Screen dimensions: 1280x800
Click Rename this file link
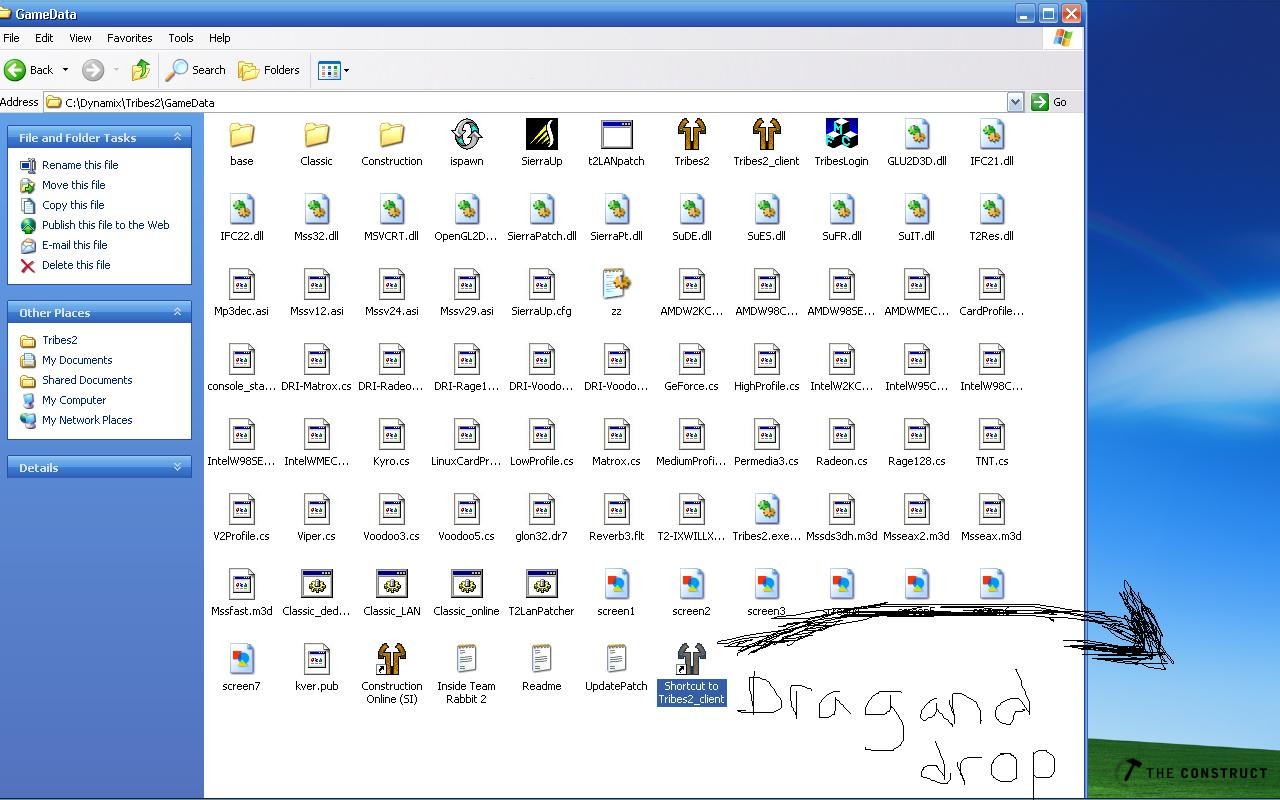click(80, 165)
